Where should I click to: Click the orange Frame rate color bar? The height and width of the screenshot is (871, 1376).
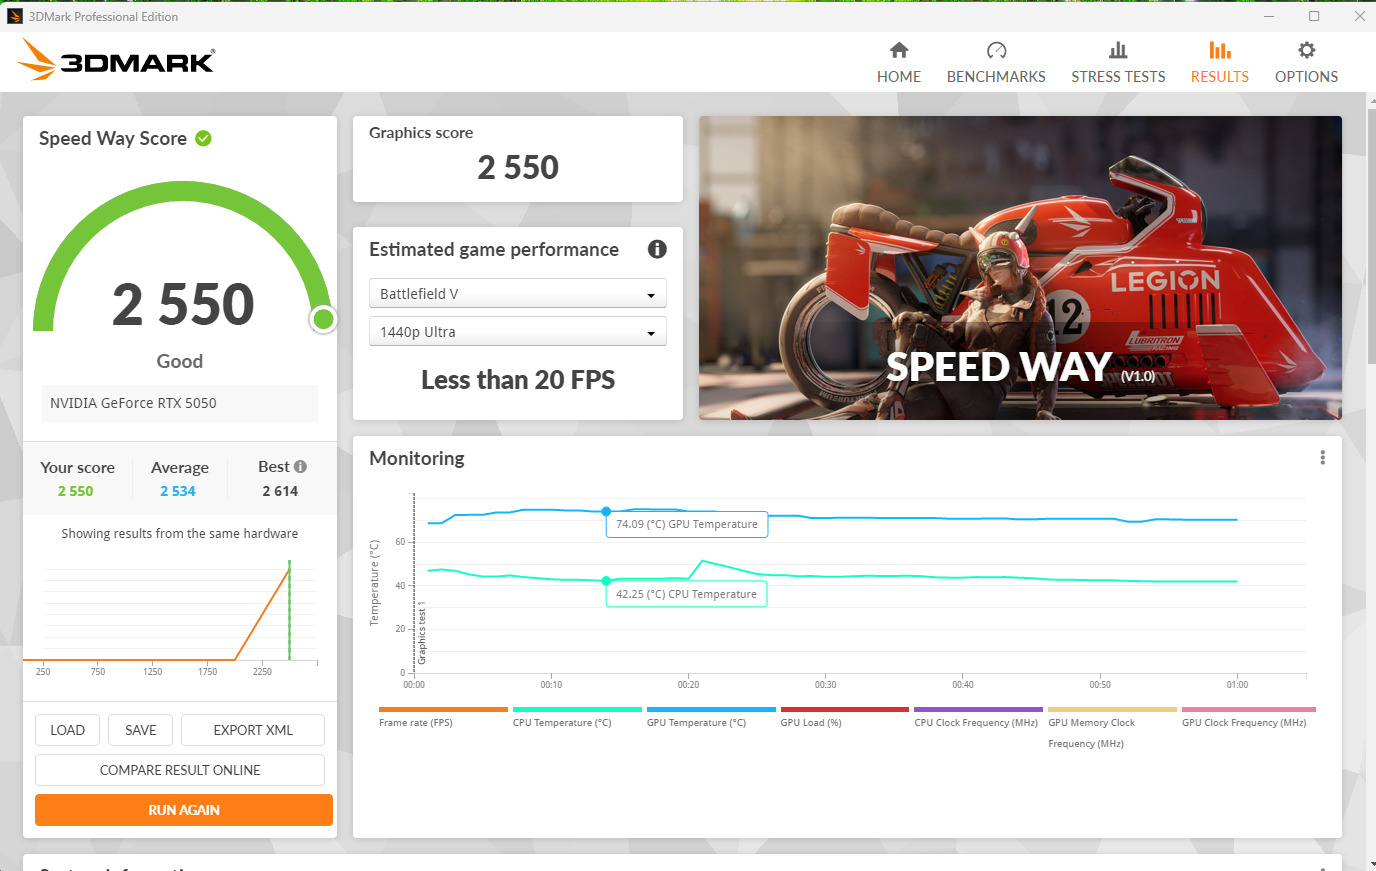point(443,709)
